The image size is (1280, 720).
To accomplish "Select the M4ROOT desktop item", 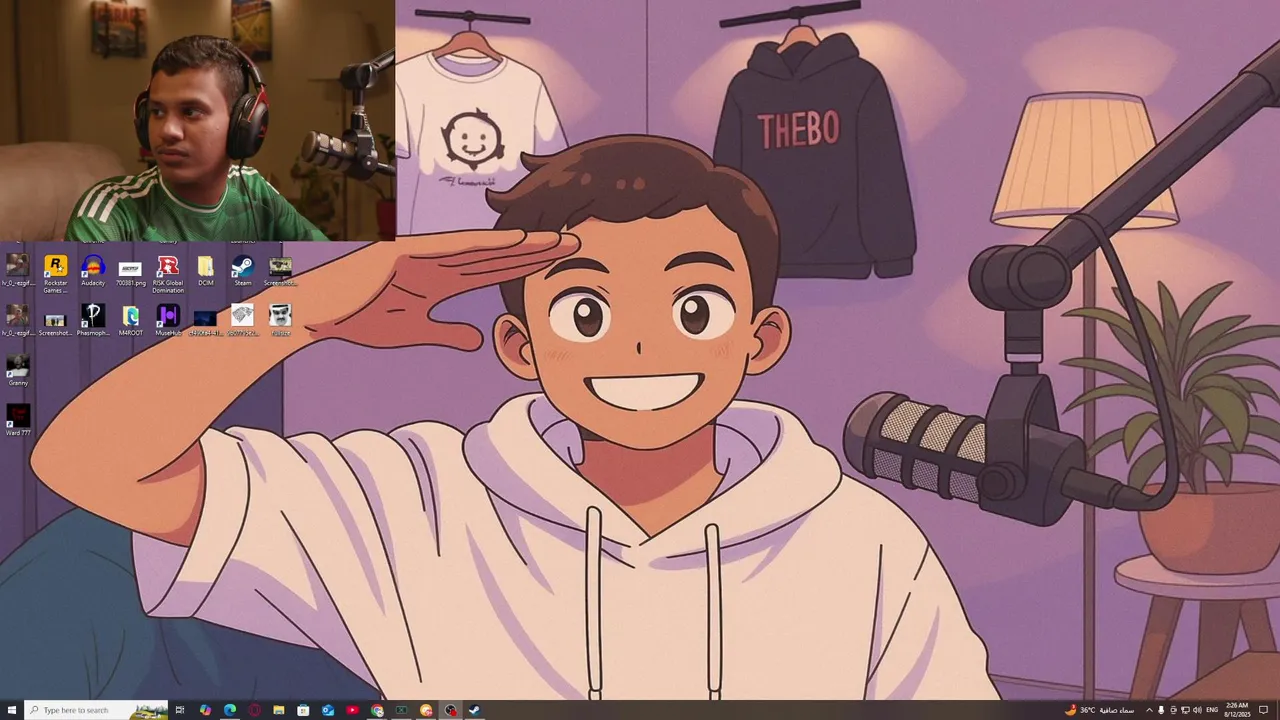I will pyautogui.click(x=130, y=320).
